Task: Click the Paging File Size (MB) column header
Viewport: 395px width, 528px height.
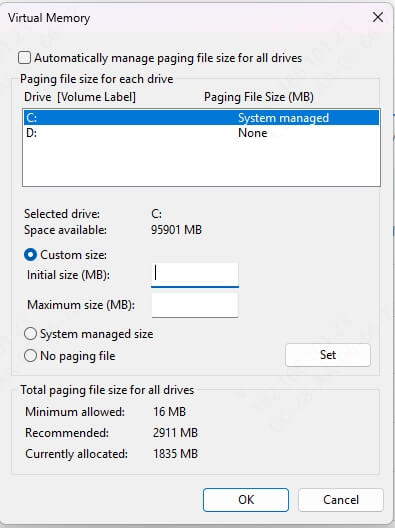Action: (259, 97)
